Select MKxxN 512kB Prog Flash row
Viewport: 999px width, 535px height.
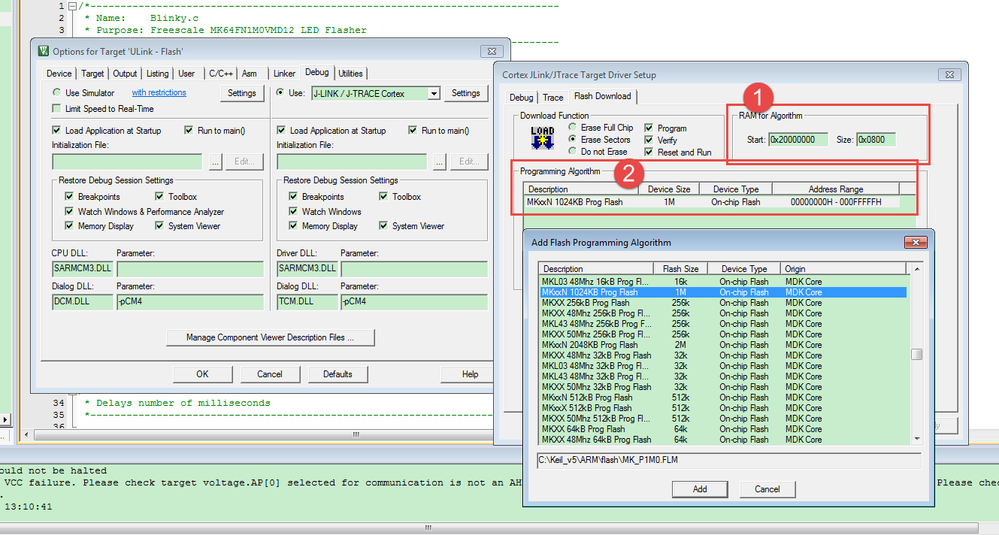tap(723, 397)
